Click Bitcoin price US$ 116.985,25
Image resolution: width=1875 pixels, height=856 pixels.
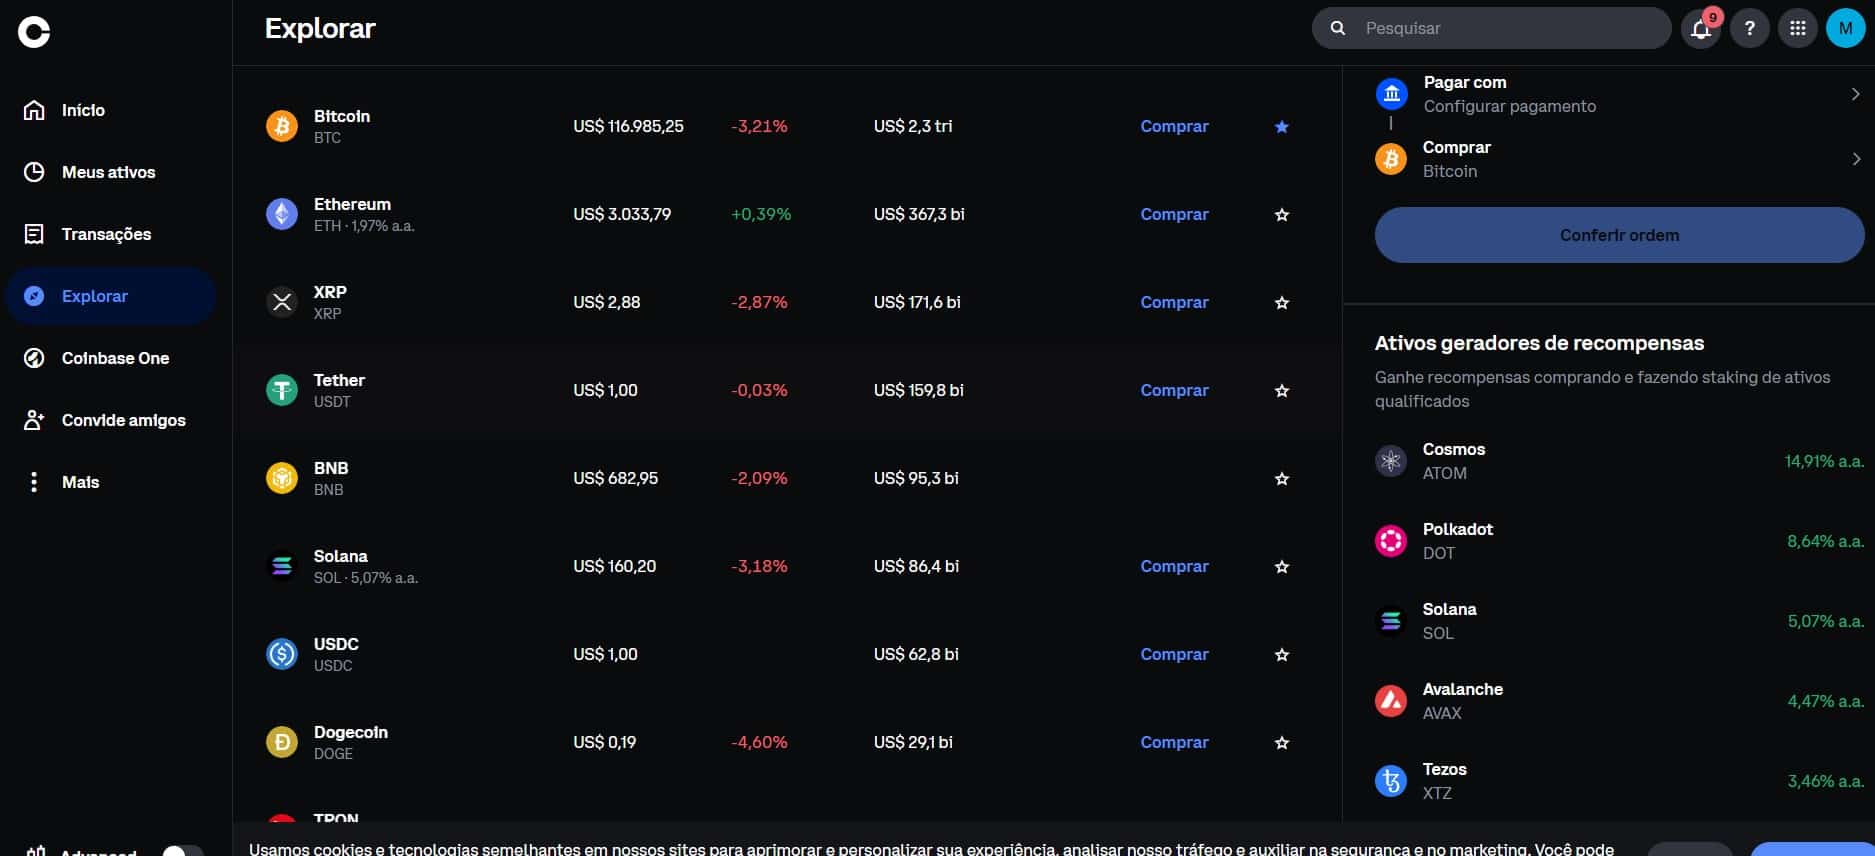pyautogui.click(x=628, y=126)
